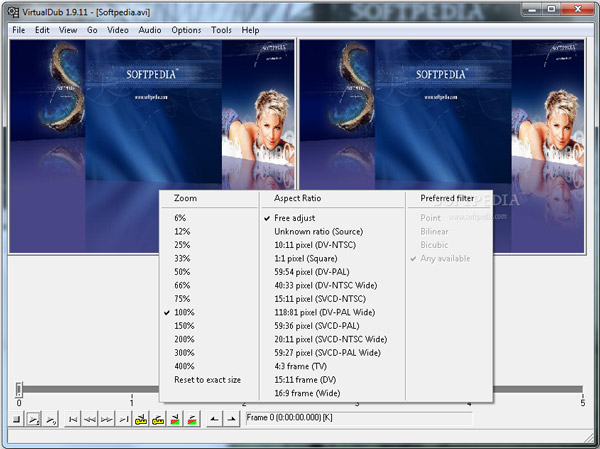Open the Audio menu
600x449 pixels.
point(150,30)
